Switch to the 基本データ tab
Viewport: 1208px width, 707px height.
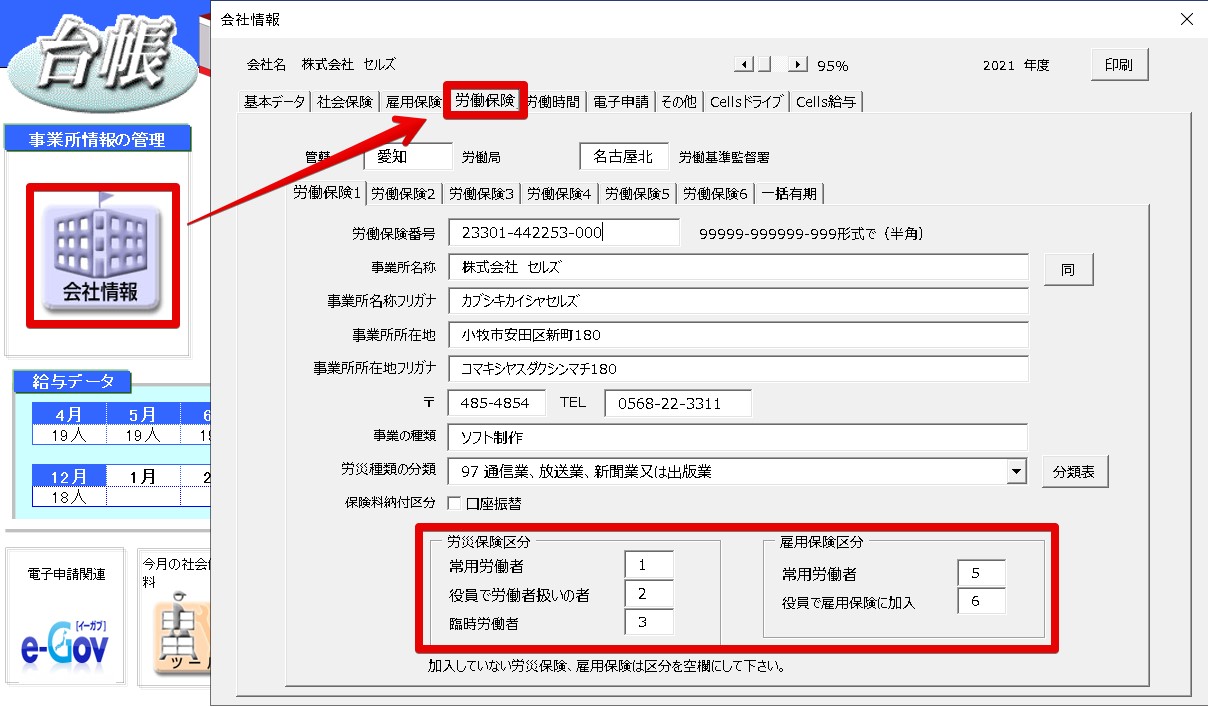click(275, 101)
